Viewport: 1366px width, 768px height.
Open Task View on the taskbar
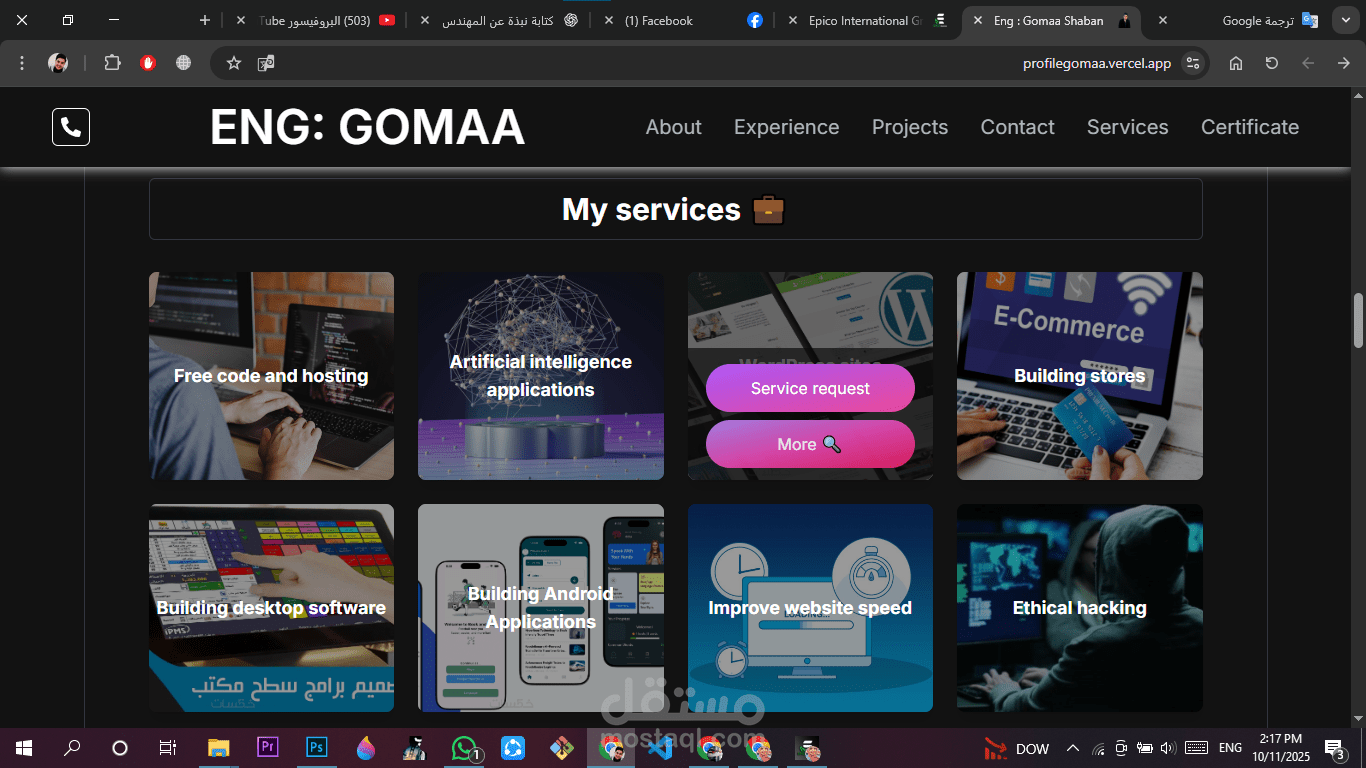click(x=168, y=748)
